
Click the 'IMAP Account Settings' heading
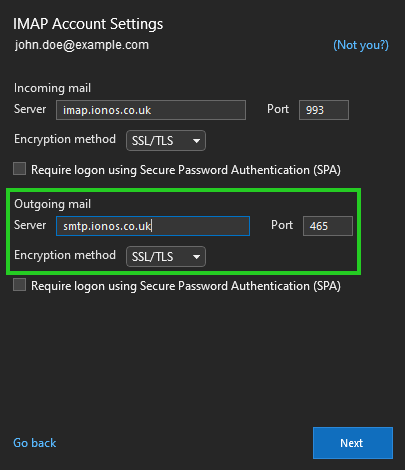(88, 24)
